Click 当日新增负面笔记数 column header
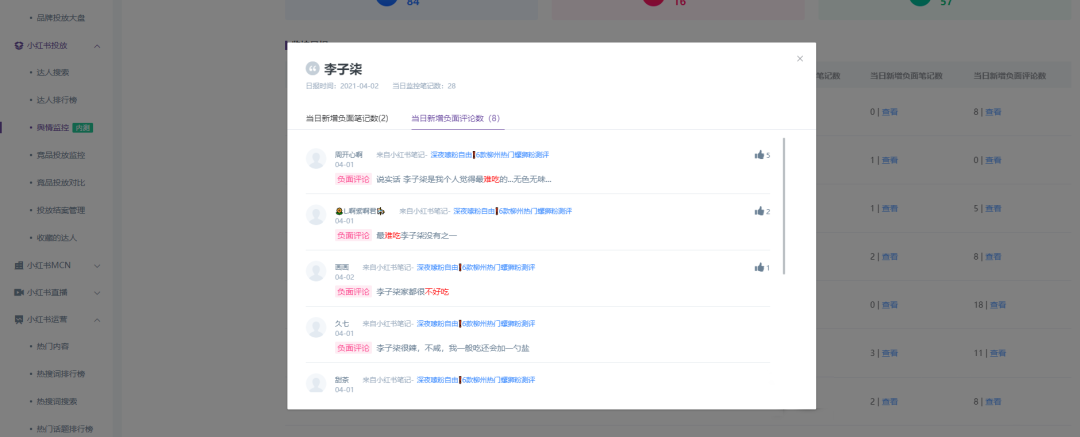1080x437 pixels. [x=906, y=76]
